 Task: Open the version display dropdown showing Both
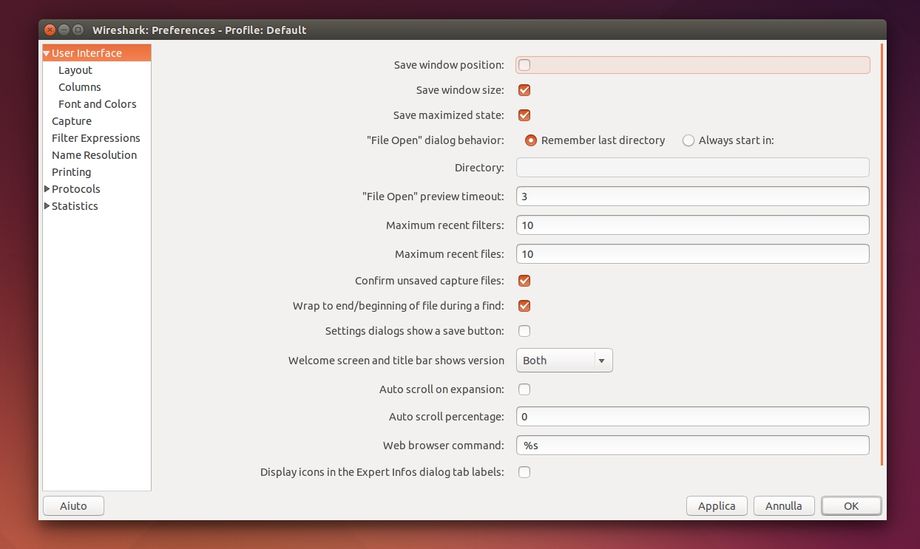point(564,360)
